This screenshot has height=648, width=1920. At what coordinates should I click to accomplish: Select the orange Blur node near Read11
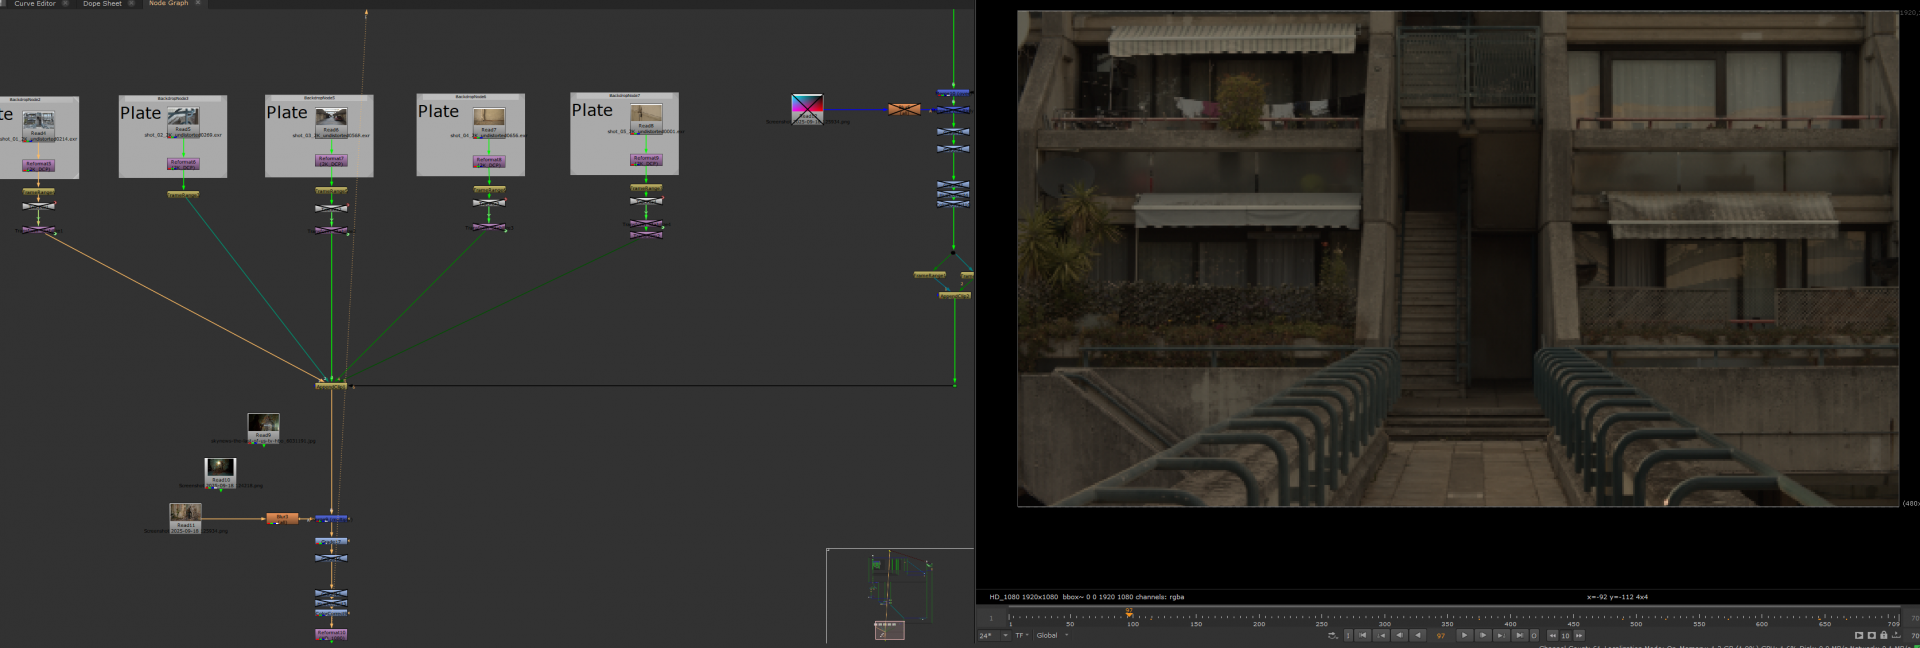pyautogui.click(x=282, y=518)
